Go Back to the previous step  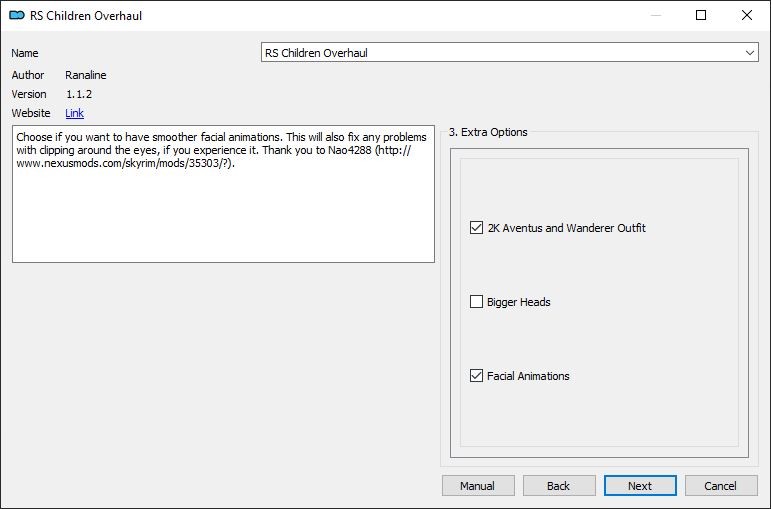pos(559,486)
